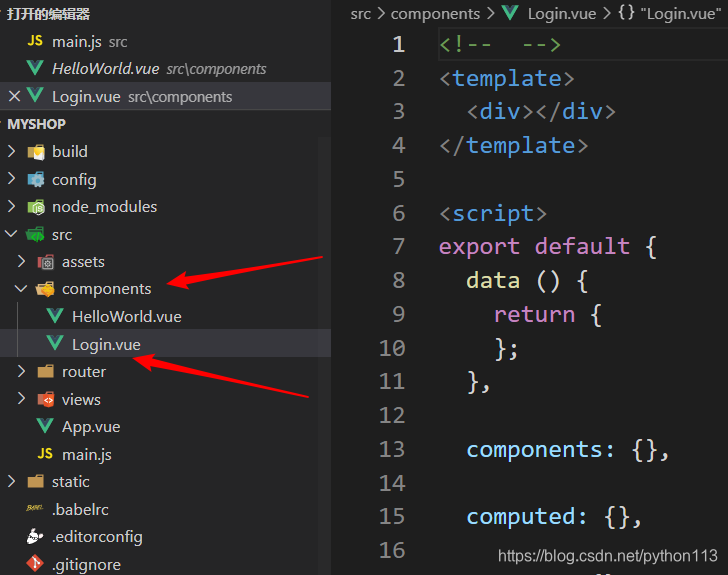Click the components breadcrumb segment
The height and width of the screenshot is (575, 728).
[435, 13]
